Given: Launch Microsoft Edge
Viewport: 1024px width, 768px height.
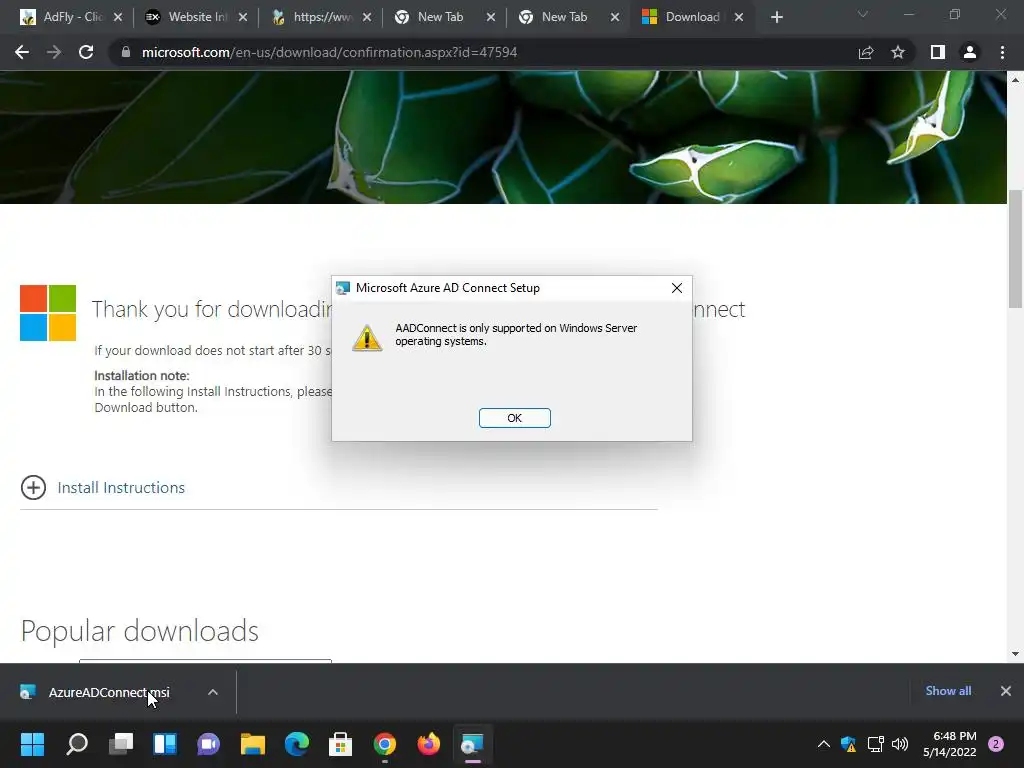Looking at the screenshot, I should (296, 744).
